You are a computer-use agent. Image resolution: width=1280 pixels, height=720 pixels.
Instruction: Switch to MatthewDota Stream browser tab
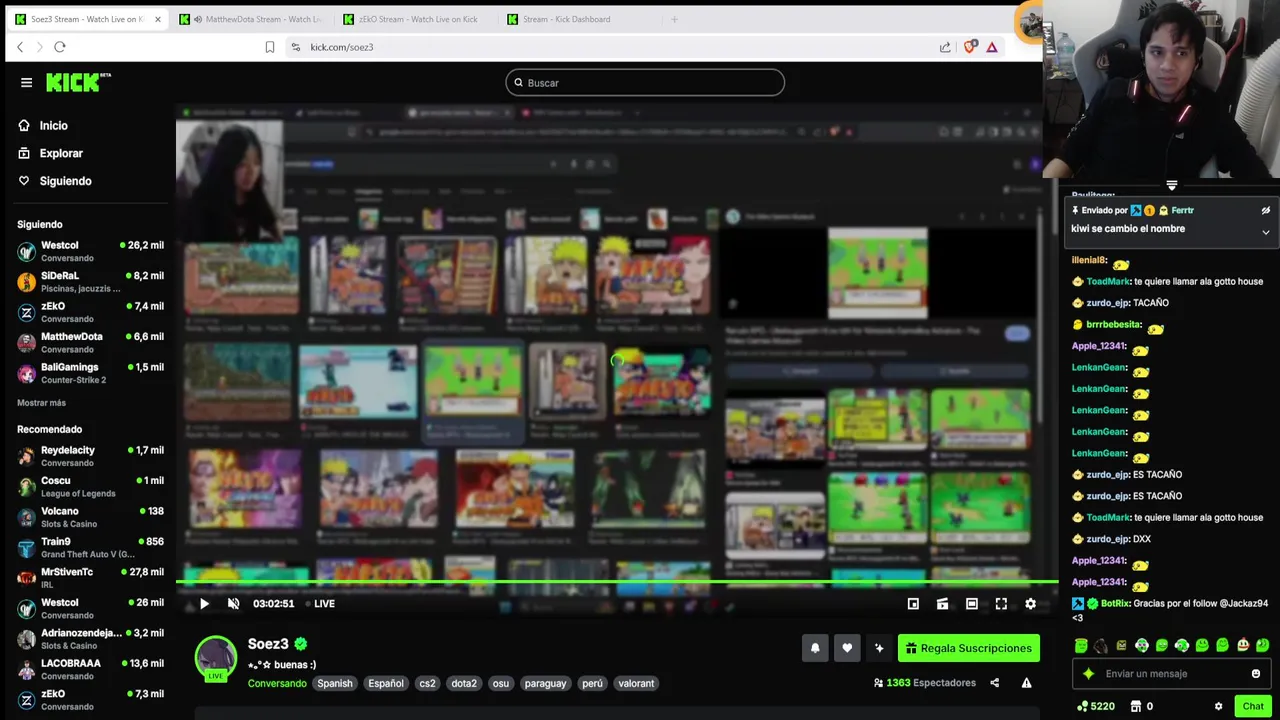[x=252, y=19]
